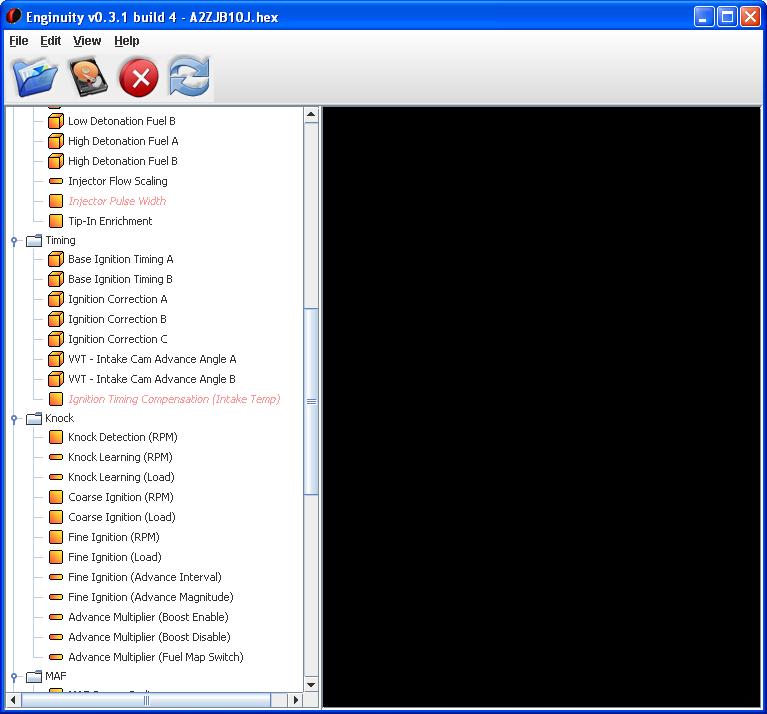The image size is (767, 714).
Task: Open the View menu
Action: click(87, 41)
